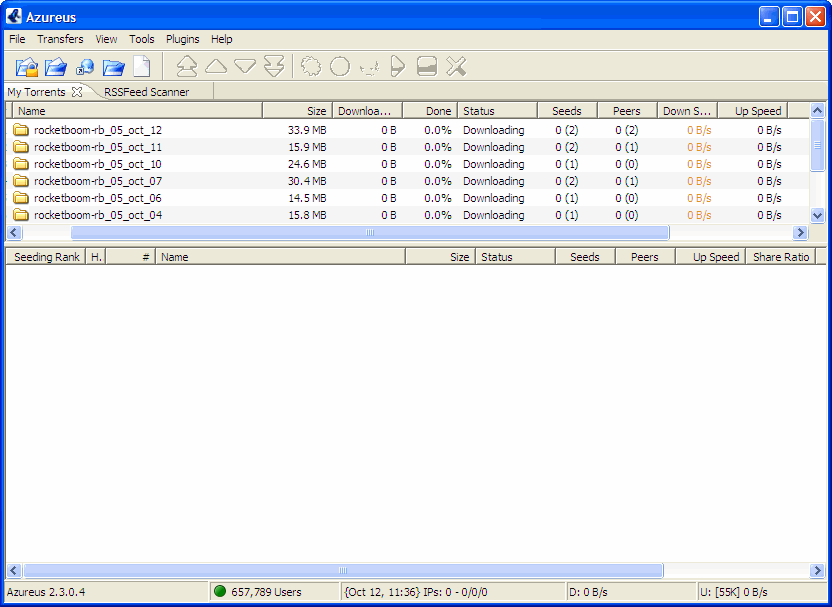This screenshot has height=607, width=832.
Task: Click the Down Speed column header
Action: 687,111
